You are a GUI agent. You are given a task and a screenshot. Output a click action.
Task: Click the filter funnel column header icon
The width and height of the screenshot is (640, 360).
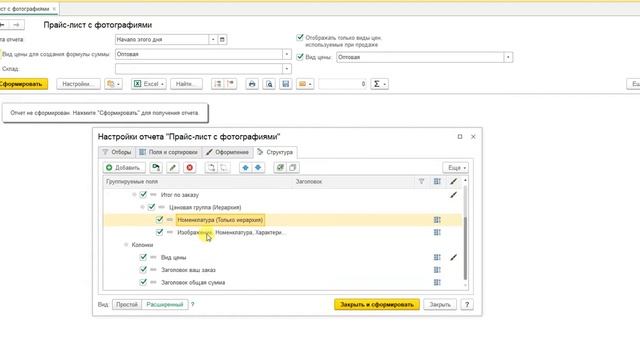pyautogui.click(x=421, y=182)
